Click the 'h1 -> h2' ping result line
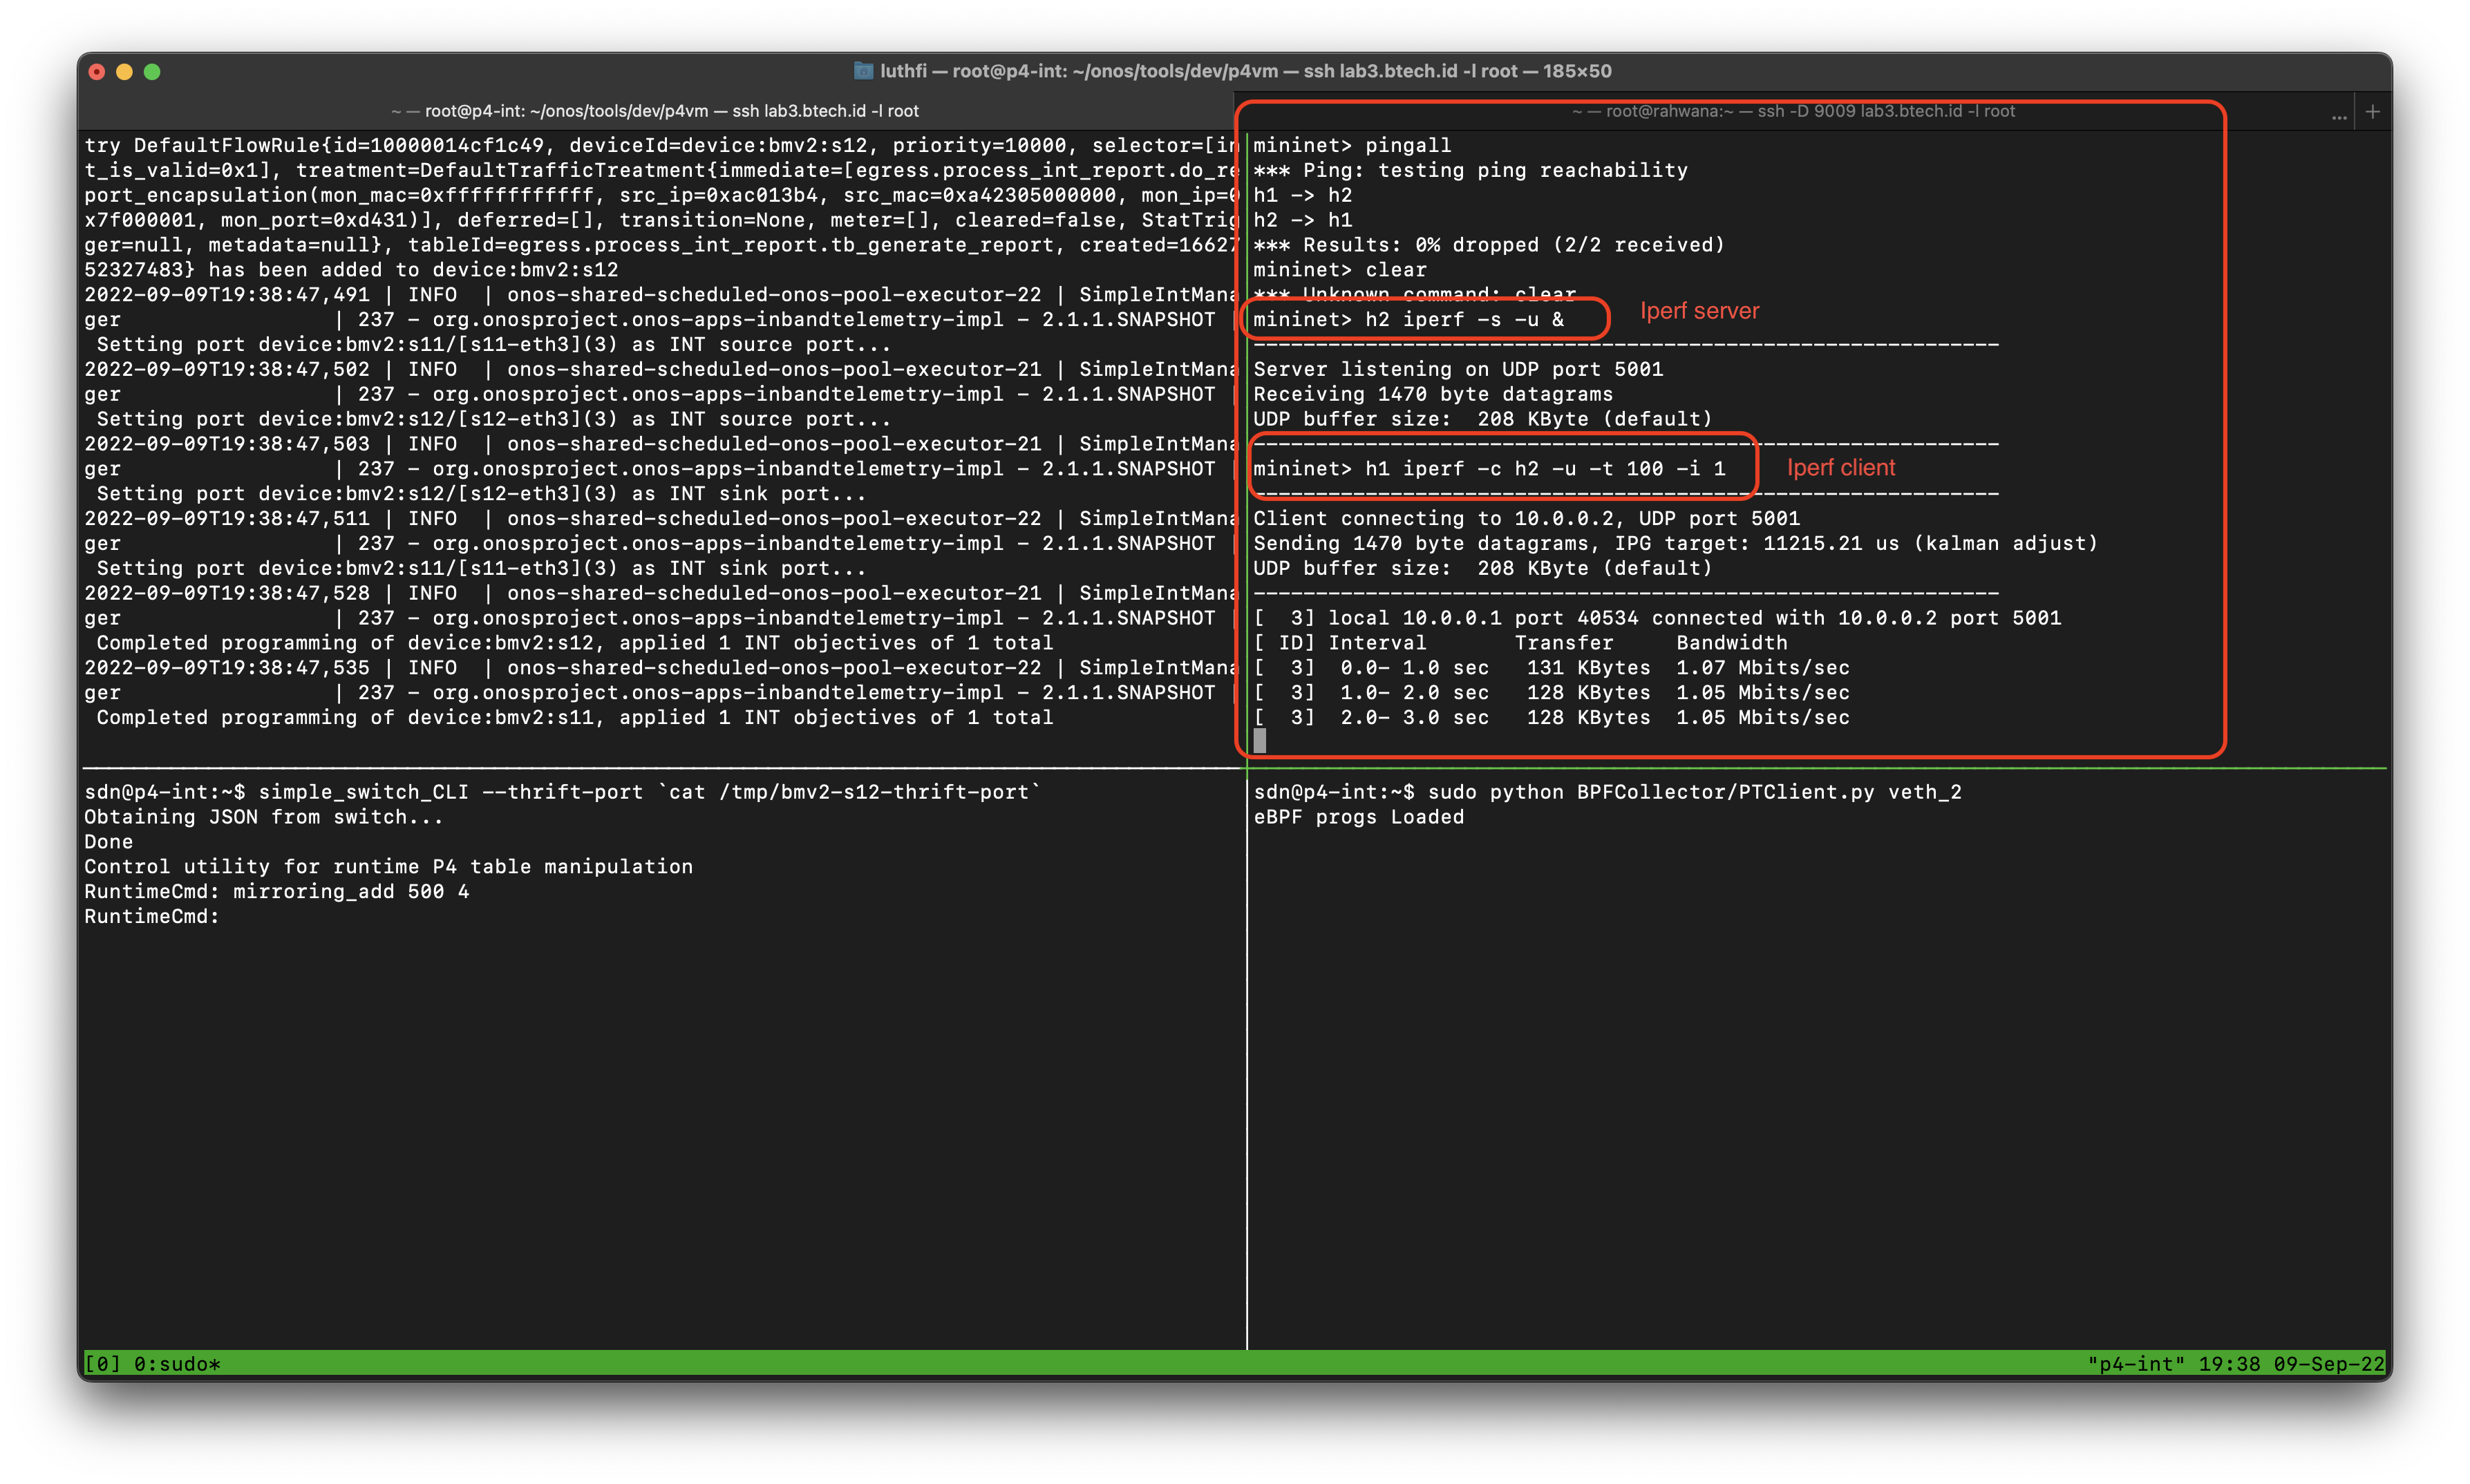Image resolution: width=2470 pixels, height=1484 pixels. tap(1302, 196)
